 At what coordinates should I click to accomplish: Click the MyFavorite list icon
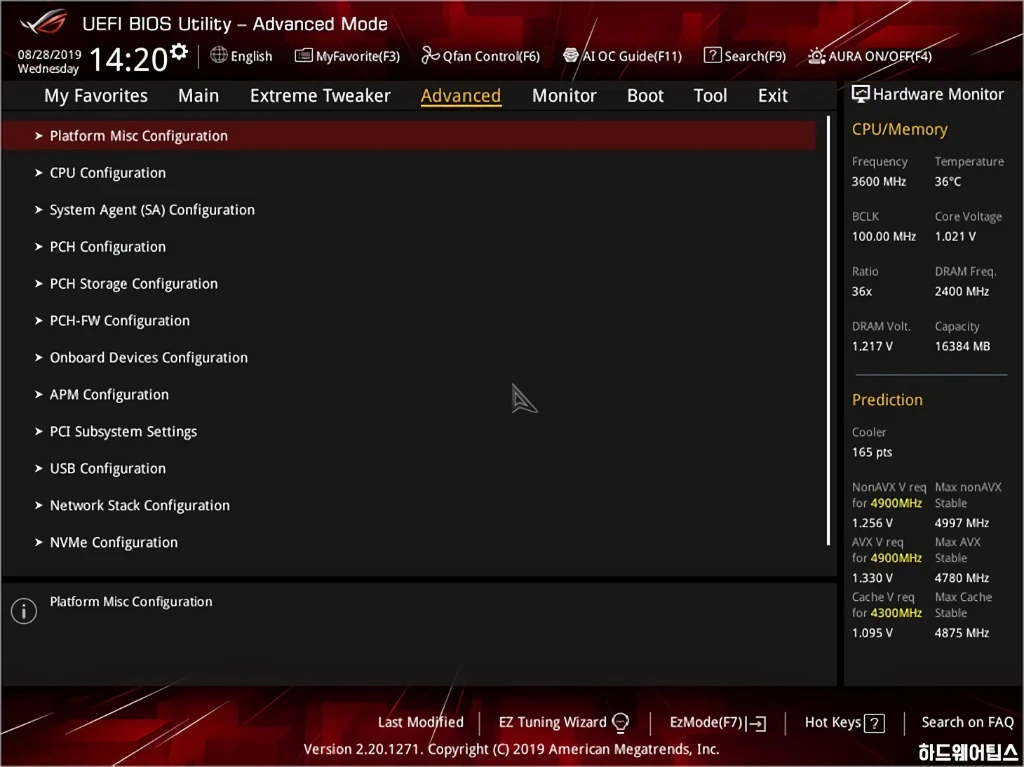pos(304,56)
